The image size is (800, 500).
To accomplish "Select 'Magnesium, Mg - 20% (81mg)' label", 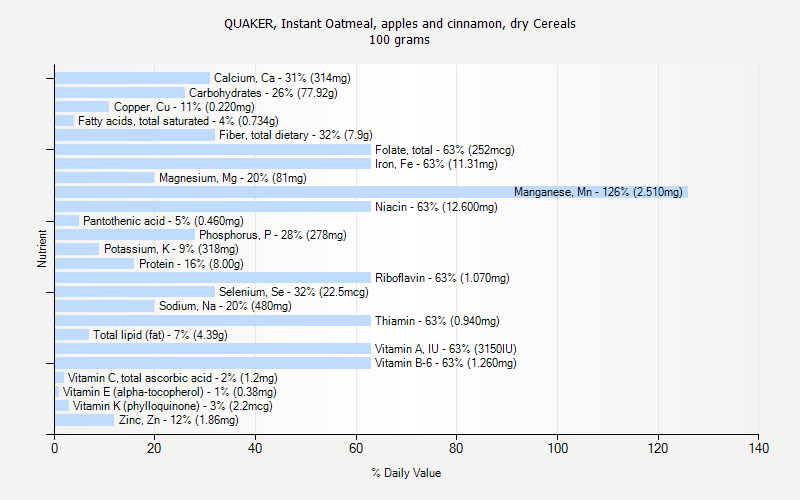I will point(233,178).
